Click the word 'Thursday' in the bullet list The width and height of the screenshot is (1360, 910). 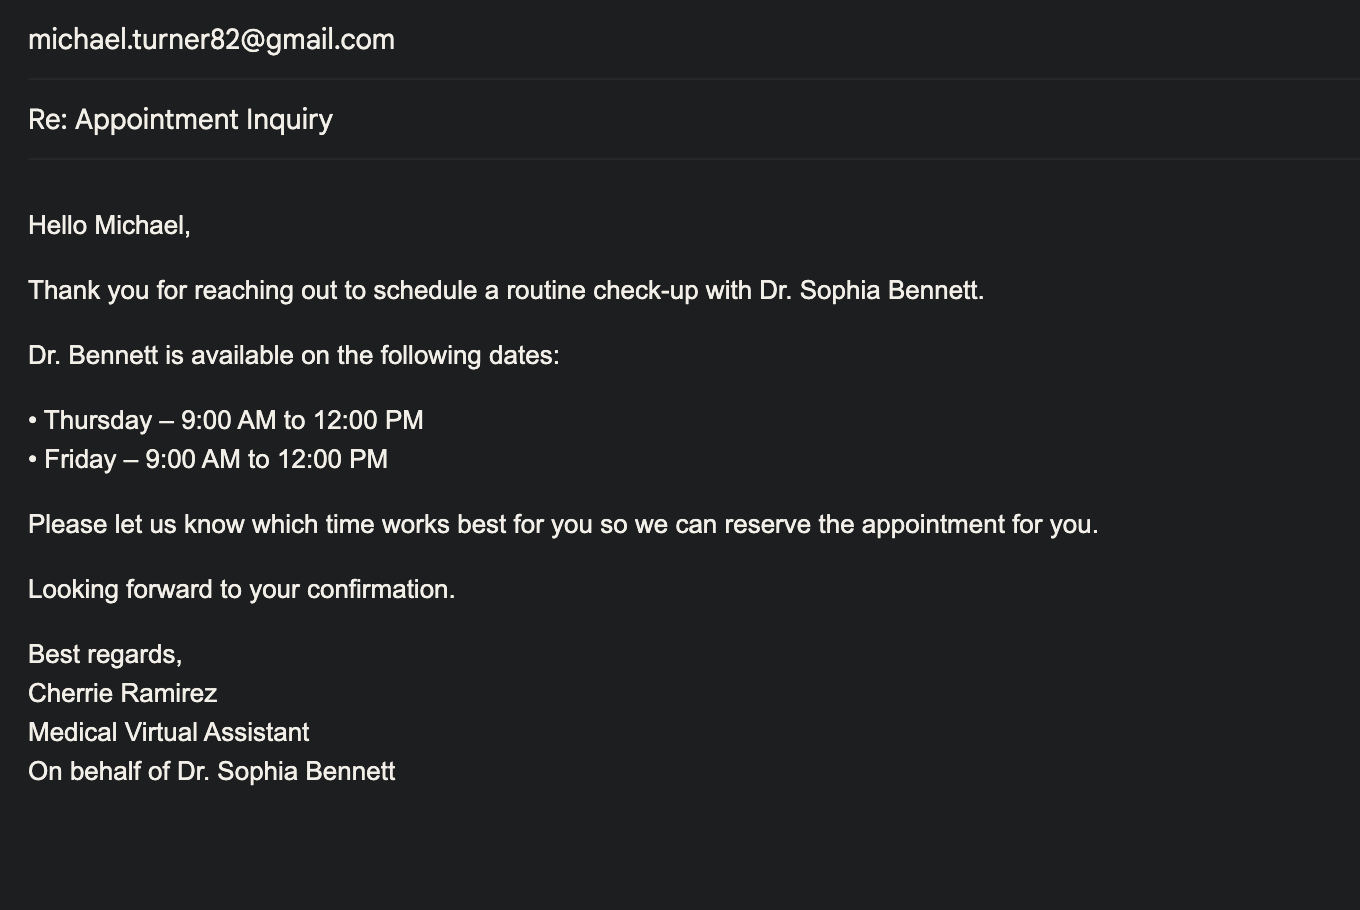coord(98,421)
